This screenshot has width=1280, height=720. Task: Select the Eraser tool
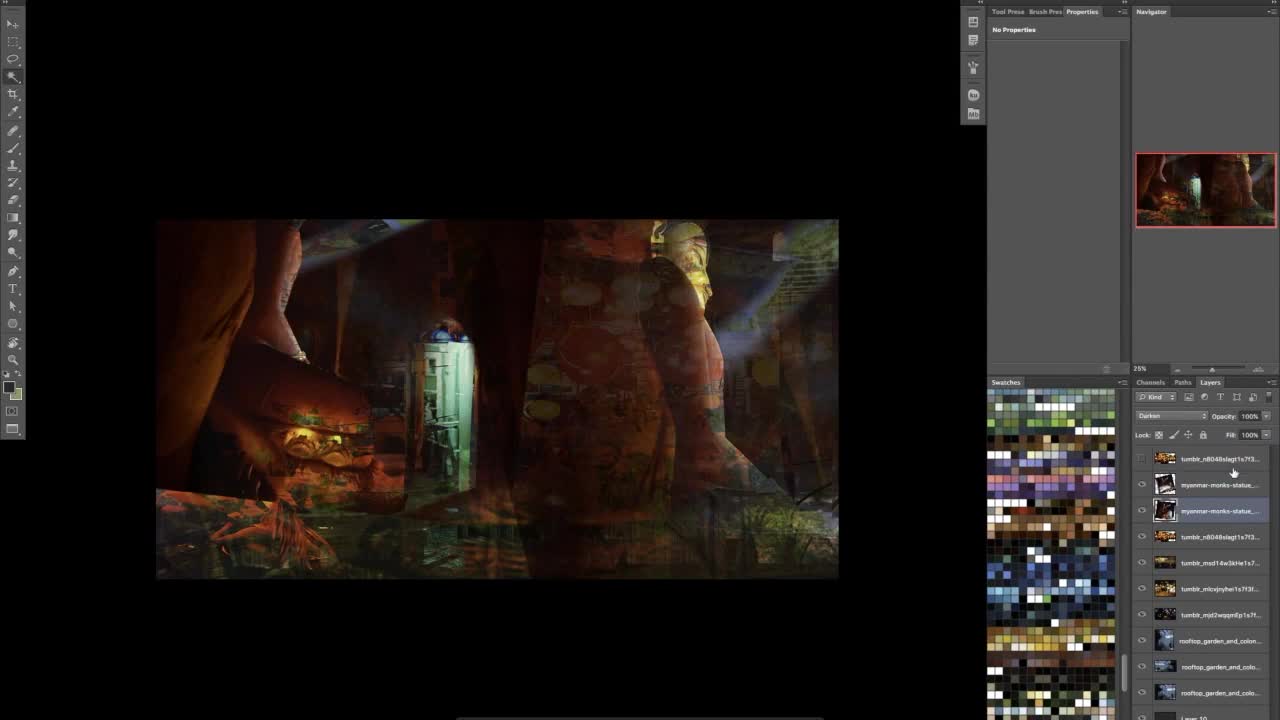[13, 200]
